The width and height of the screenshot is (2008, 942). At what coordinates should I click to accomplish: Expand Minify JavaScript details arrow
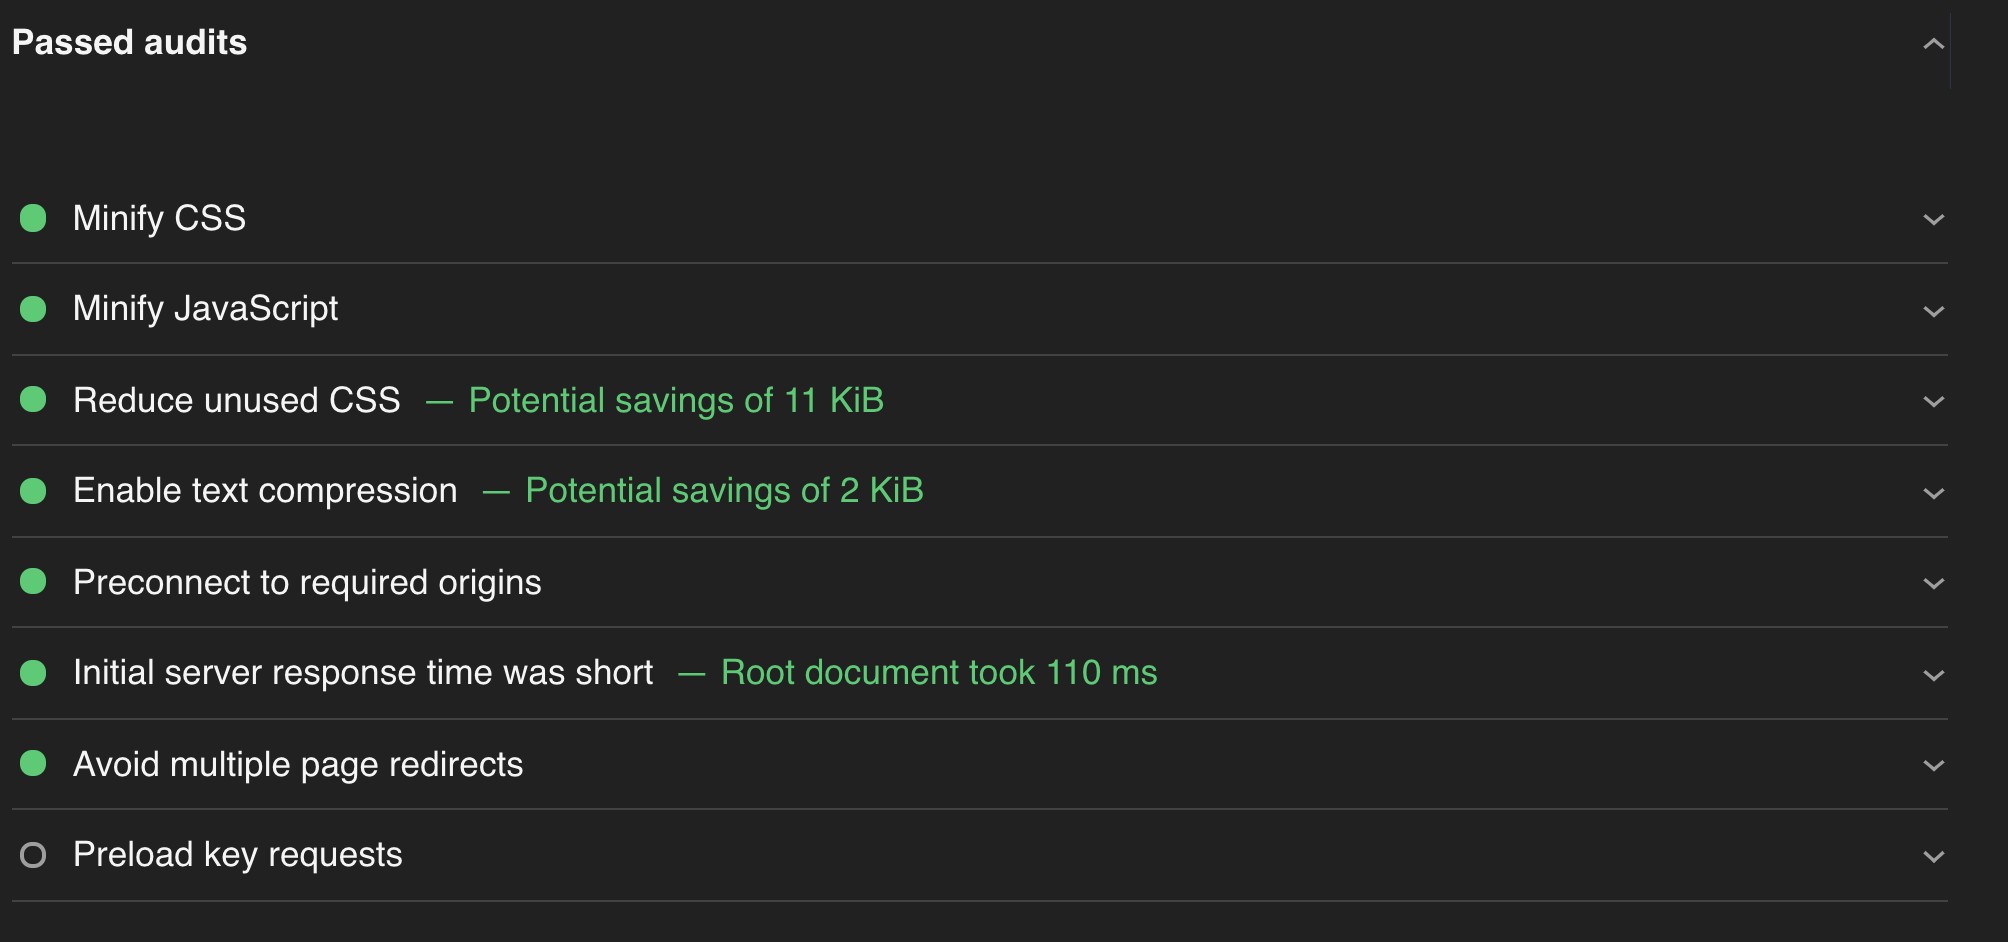click(x=1933, y=311)
